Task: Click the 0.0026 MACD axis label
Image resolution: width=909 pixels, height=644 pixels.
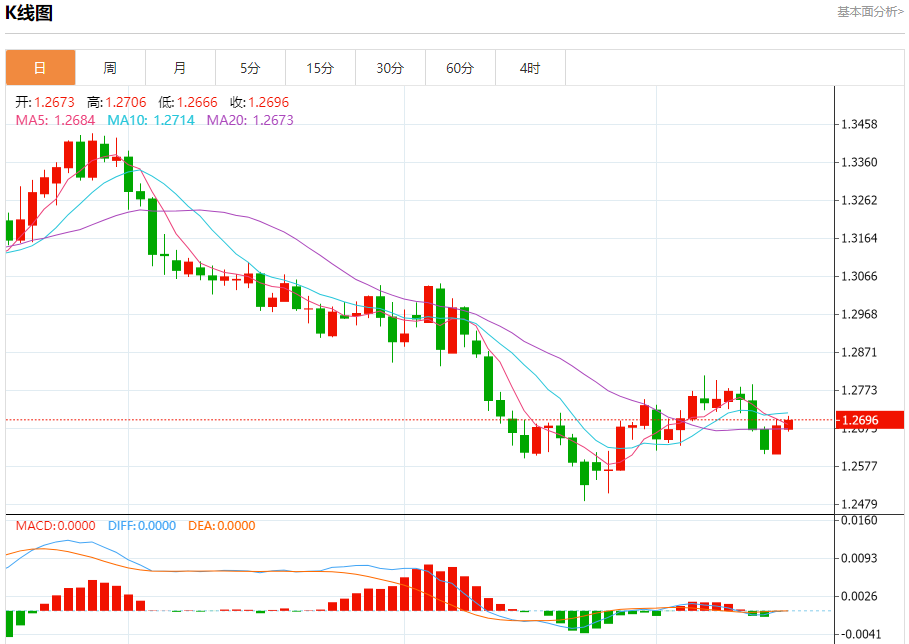Action: pyautogui.click(x=859, y=596)
